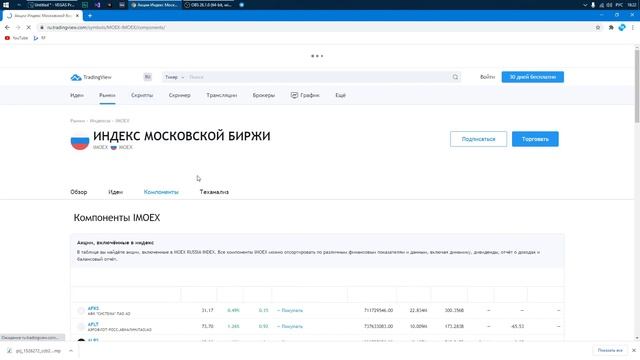Switch to the Компоненты tab
Screen dimensions: 640x360
pyautogui.click(x=161, y=192)
